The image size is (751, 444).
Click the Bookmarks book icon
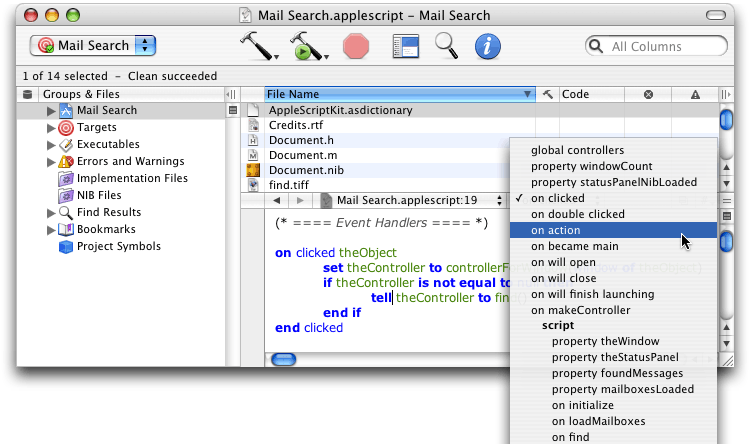point(66,229)
